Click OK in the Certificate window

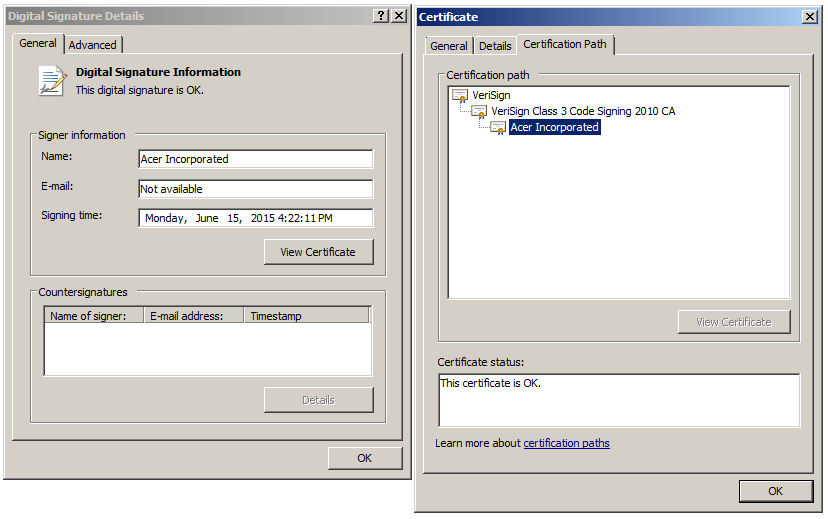click(776, 492)
